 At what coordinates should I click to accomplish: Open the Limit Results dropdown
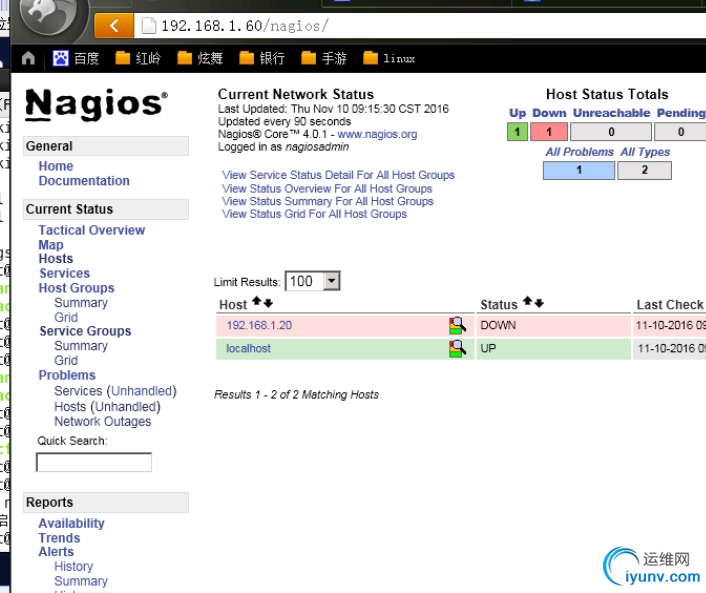click(312, 281)
